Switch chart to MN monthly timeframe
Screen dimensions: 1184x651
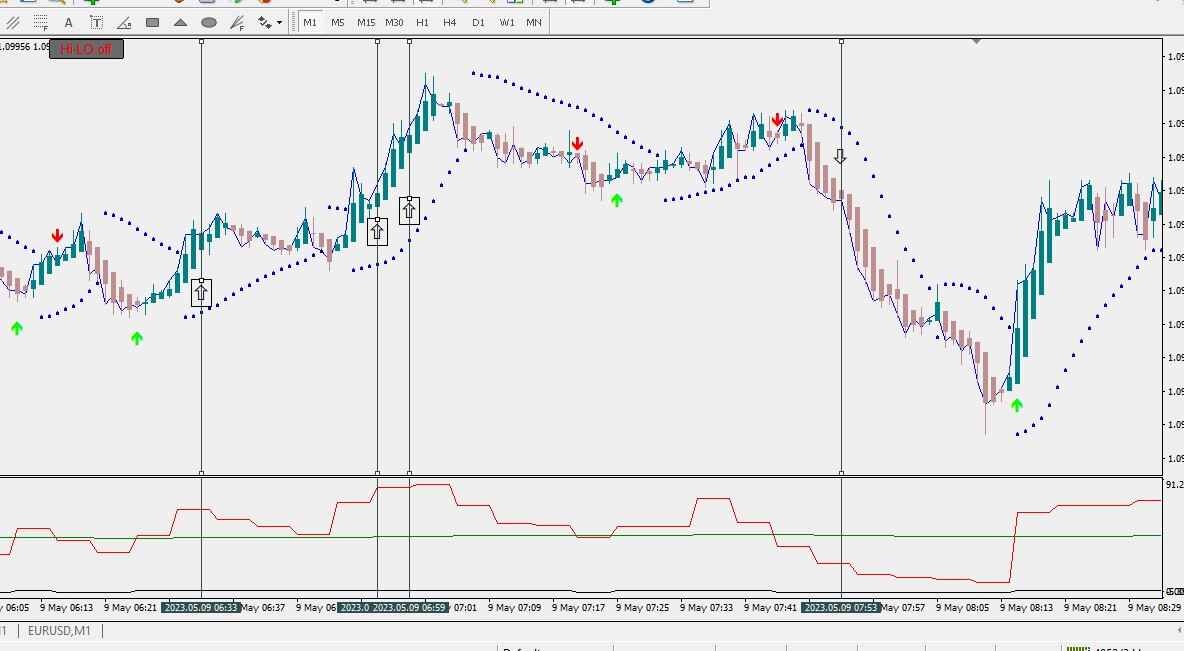point(534,23)
